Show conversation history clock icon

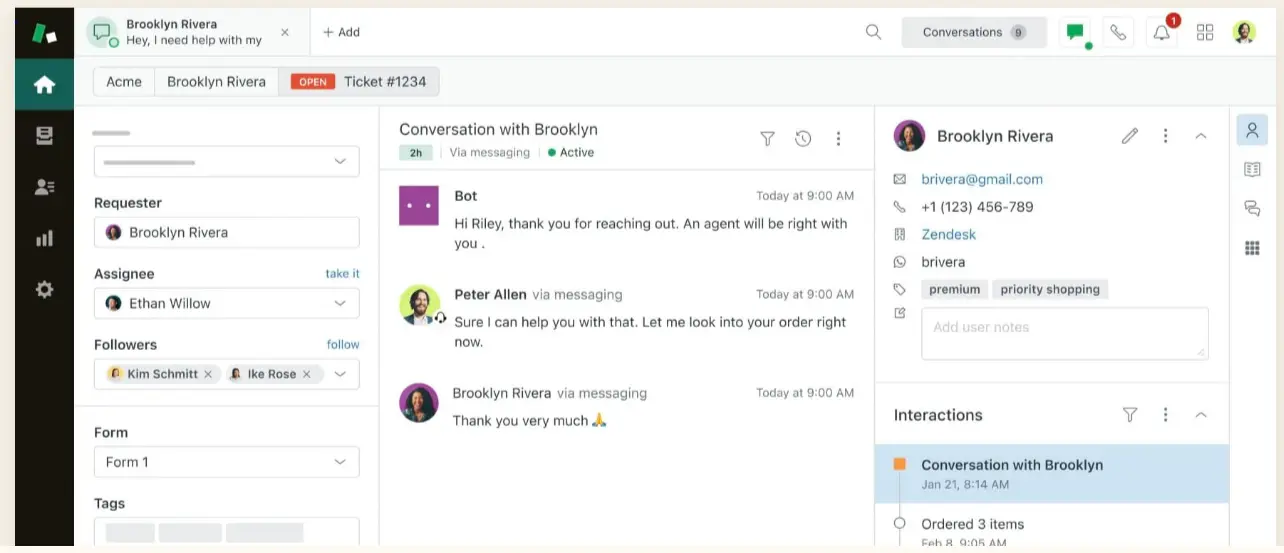pos(802,139)
